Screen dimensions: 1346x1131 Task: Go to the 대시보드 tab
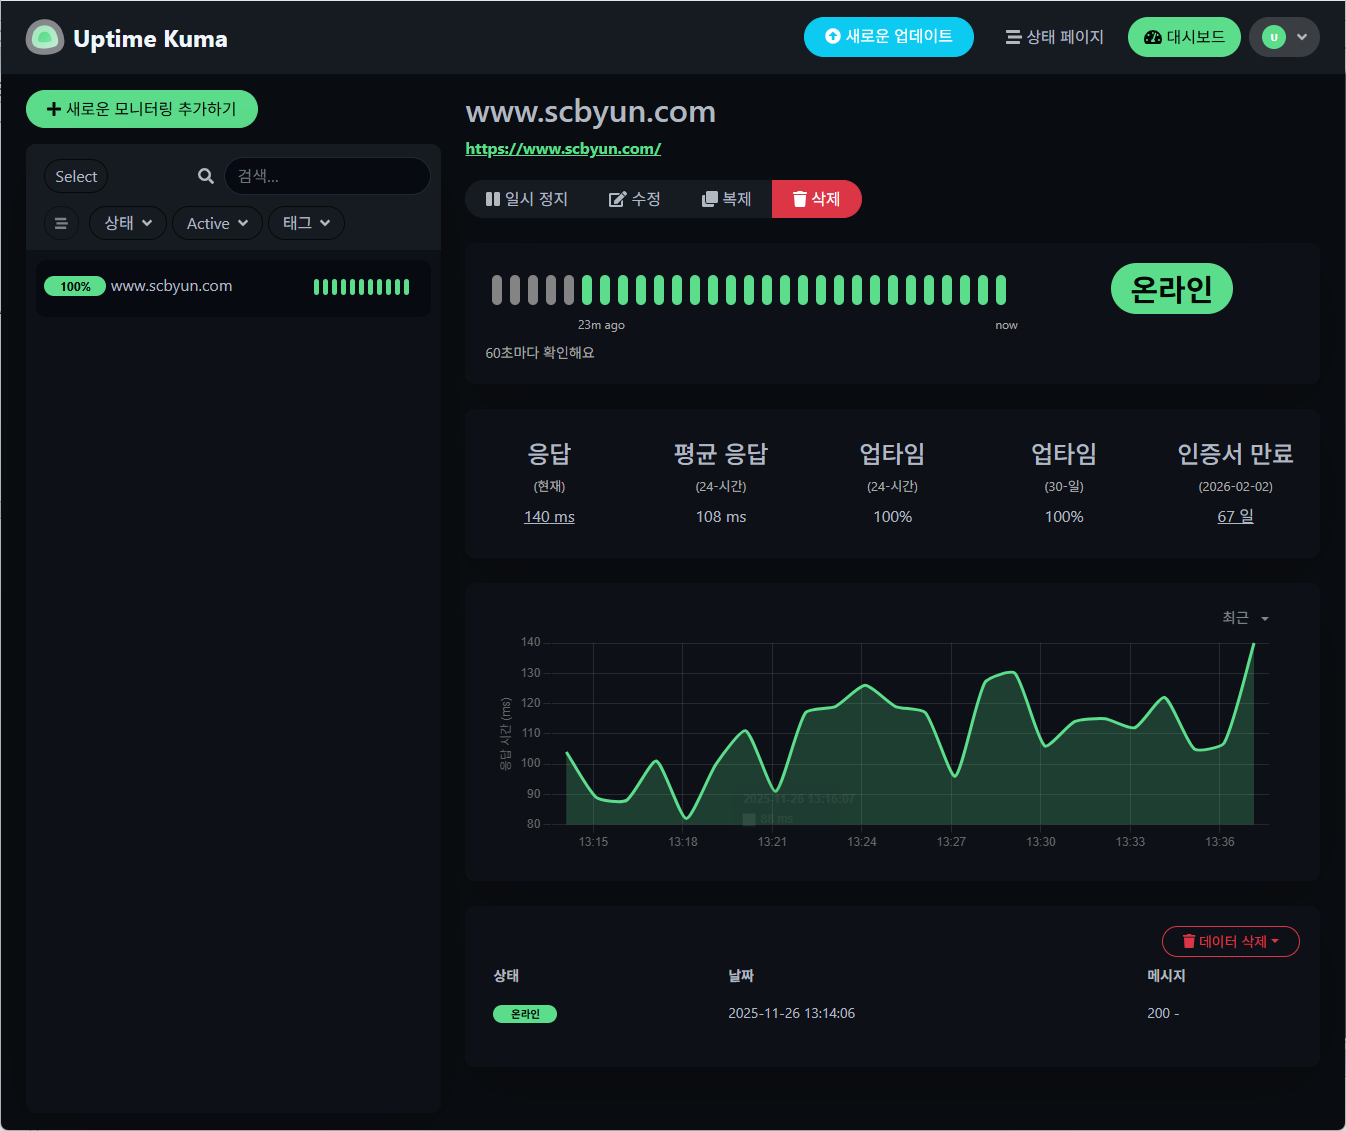[x=1184, y=37]
